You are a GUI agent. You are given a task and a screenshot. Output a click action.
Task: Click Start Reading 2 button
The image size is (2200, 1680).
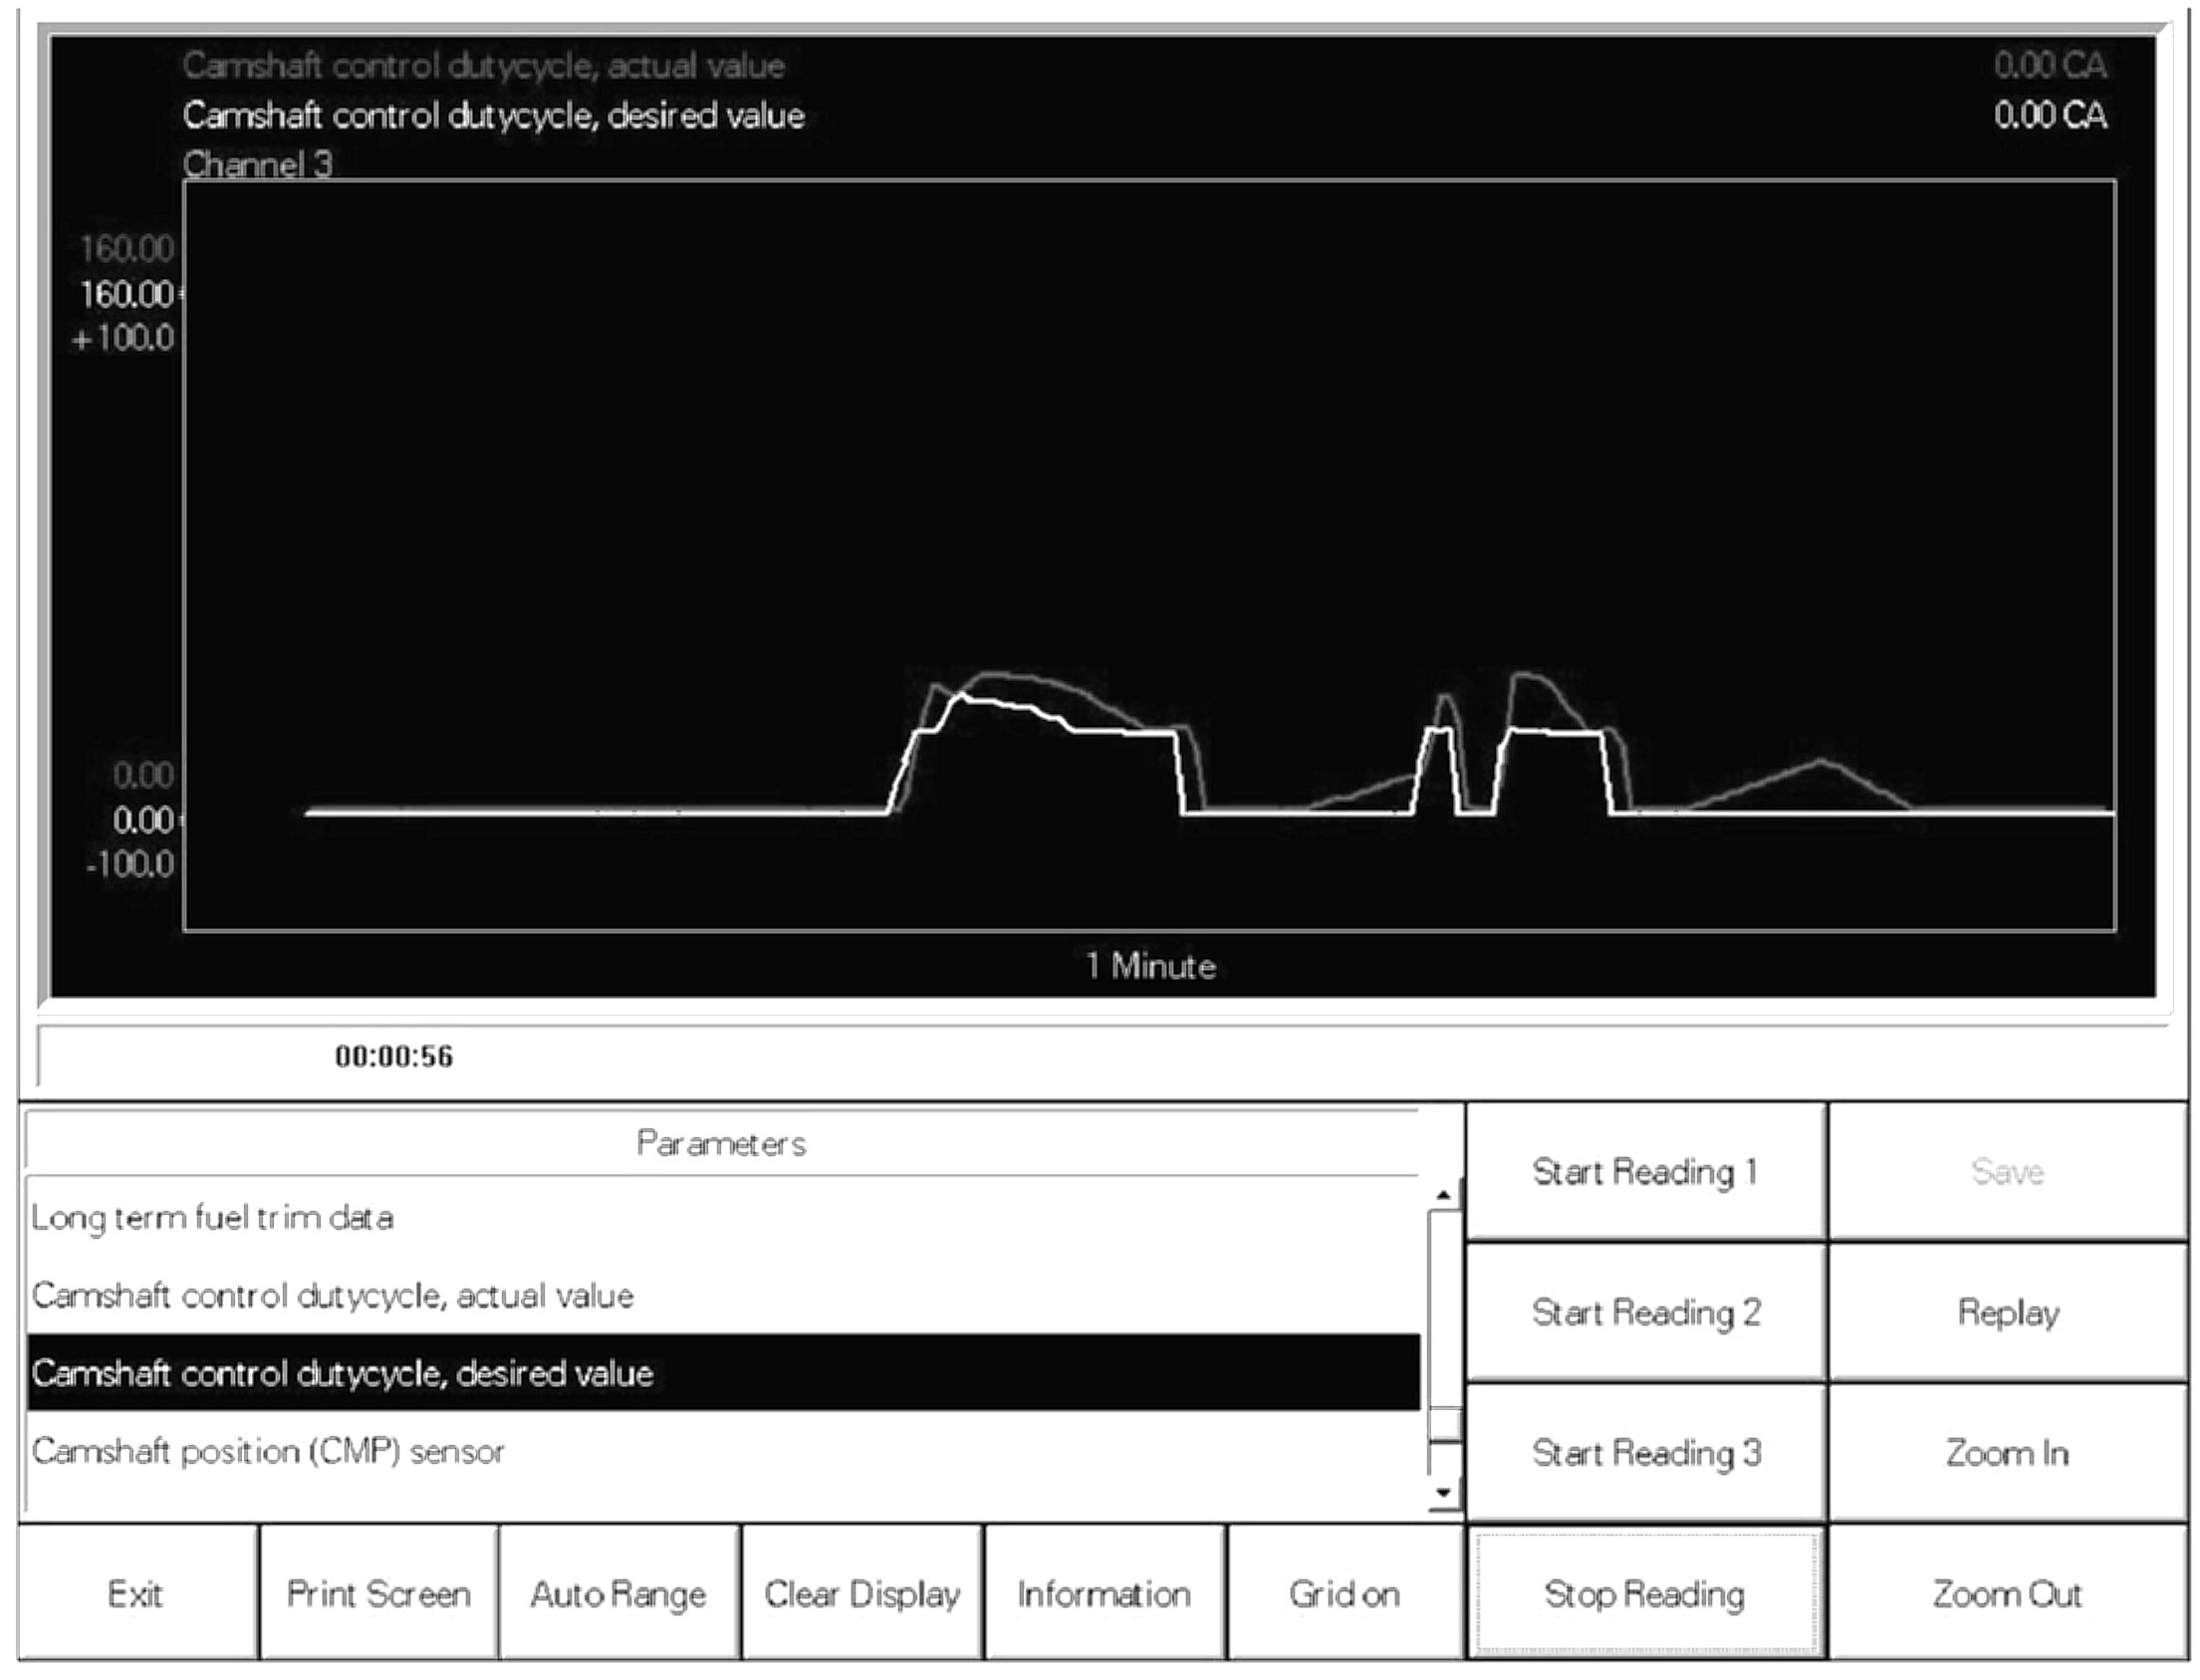1644,1312
